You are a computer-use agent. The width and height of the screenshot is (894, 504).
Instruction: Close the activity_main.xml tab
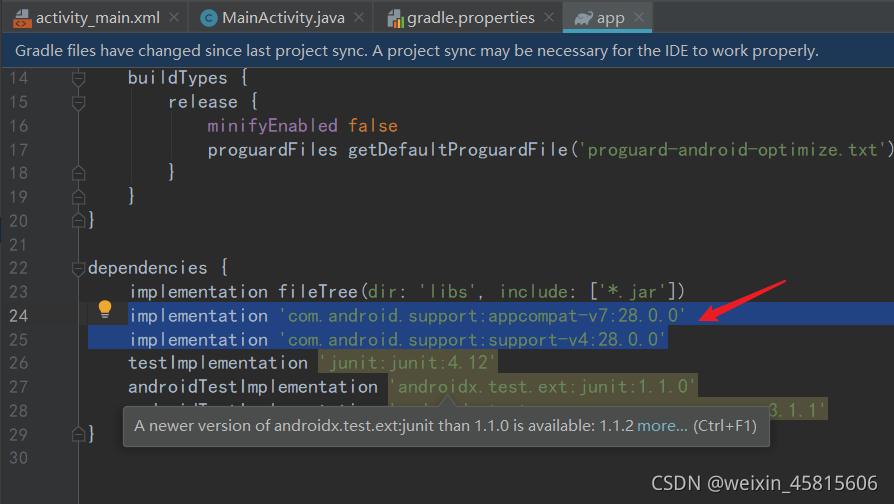tap(174, 18)
